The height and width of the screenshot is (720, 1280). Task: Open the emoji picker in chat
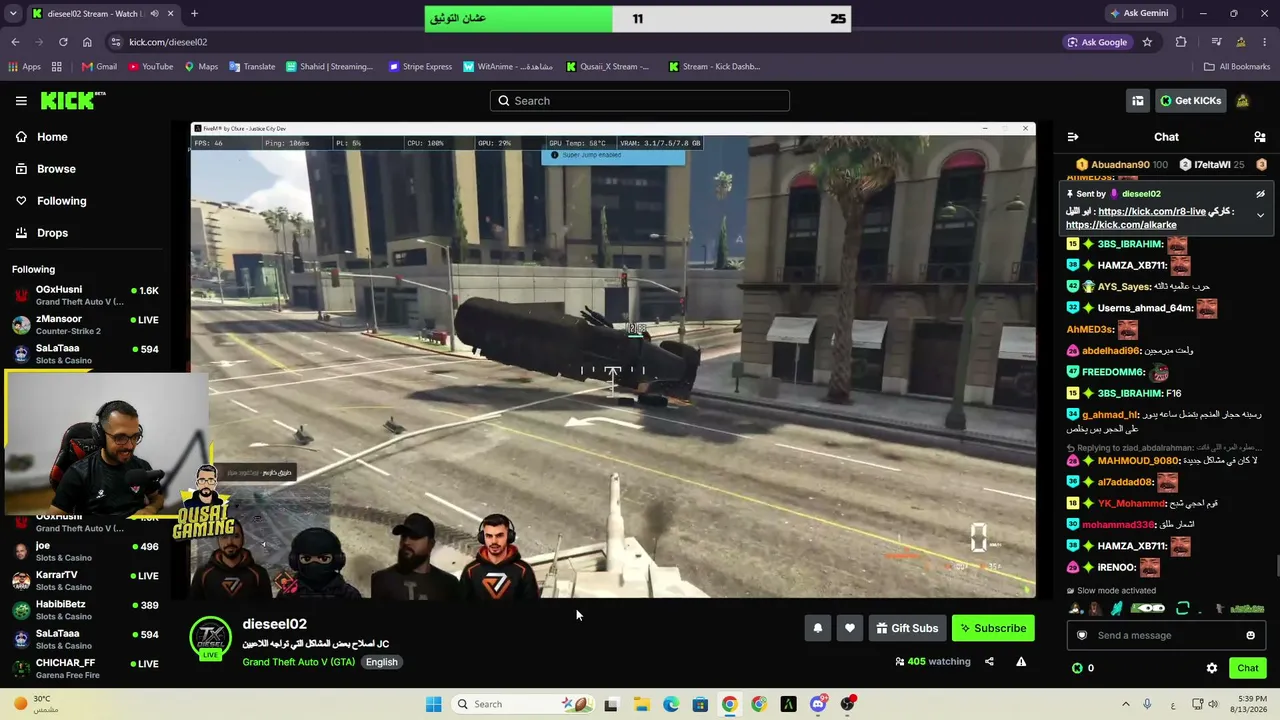coord(1250,635)
